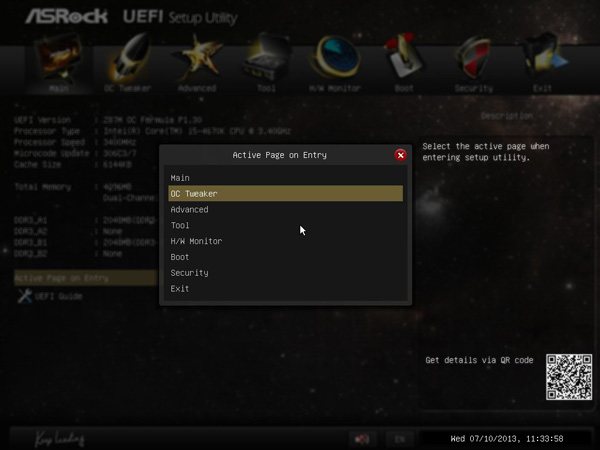Click the Boot joystick icon
This screenshot has width=600, height=450.
click(x=404, y=57)
